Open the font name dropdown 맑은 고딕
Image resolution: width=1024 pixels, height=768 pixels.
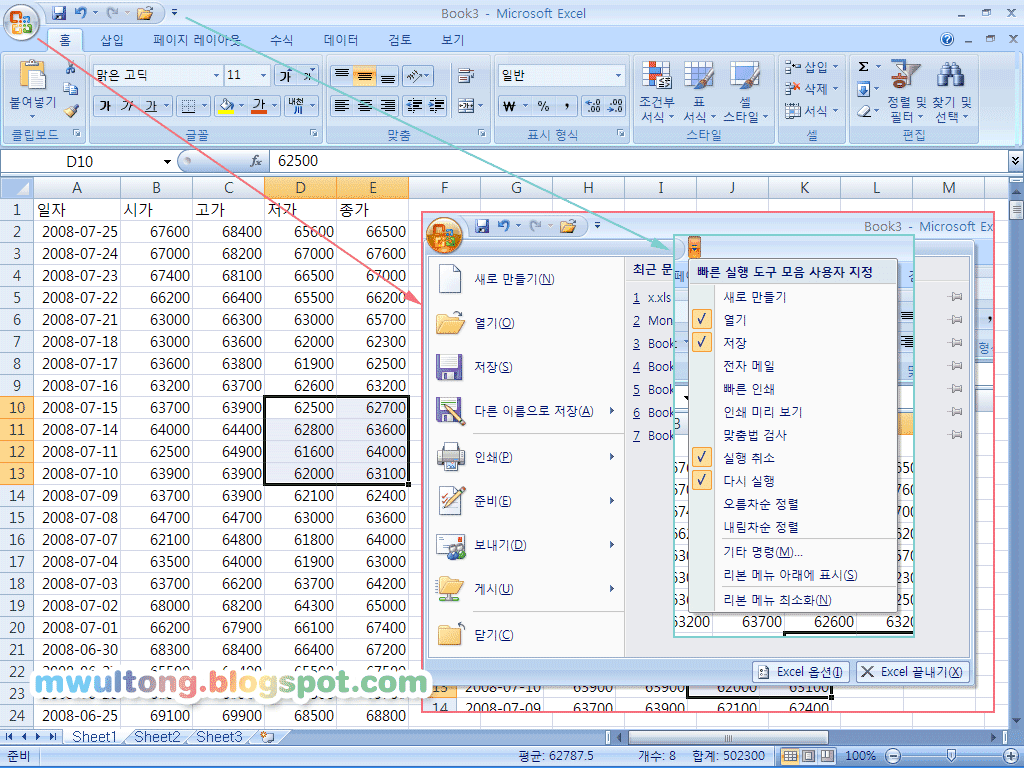pyautogui.click(x=216, y=76)
